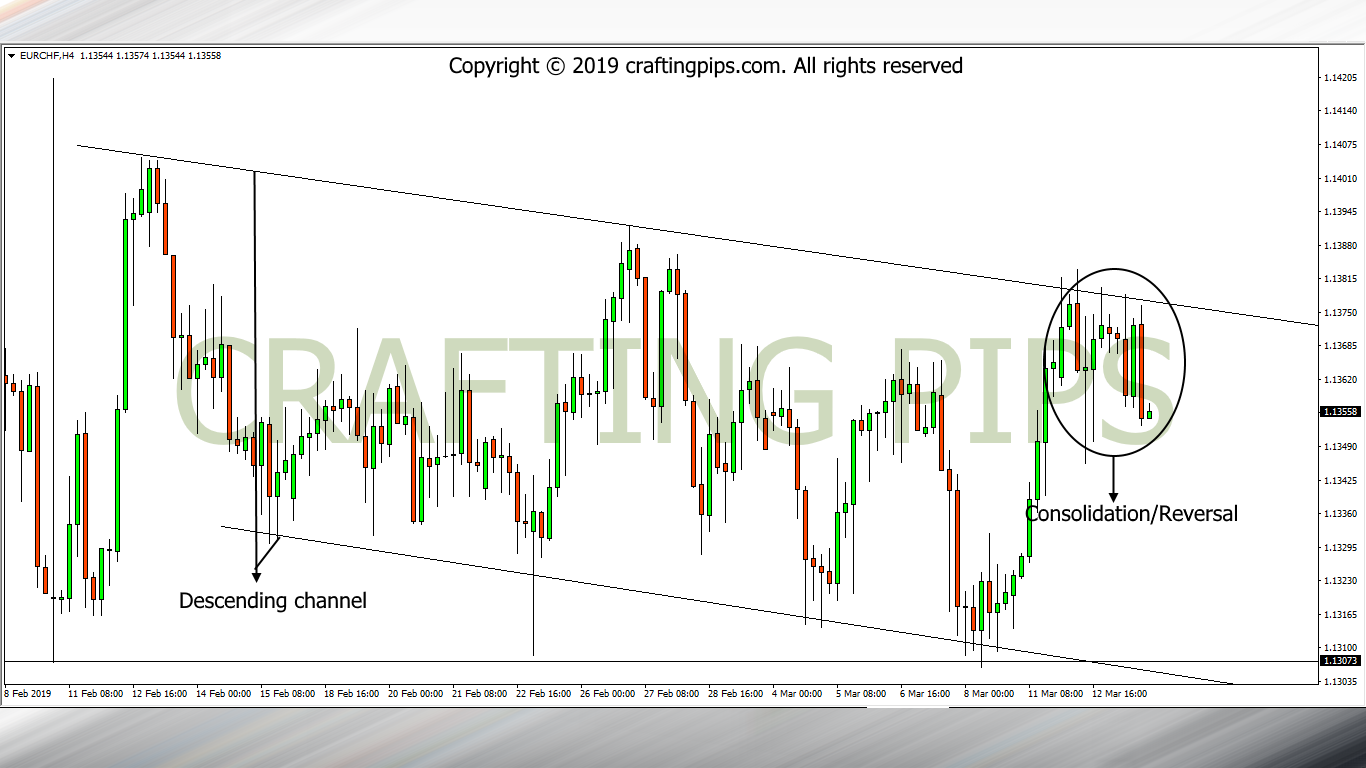1366x768 pixels.
Task: Click the 1.13880 price axis label
Action: pos(1340,246)
